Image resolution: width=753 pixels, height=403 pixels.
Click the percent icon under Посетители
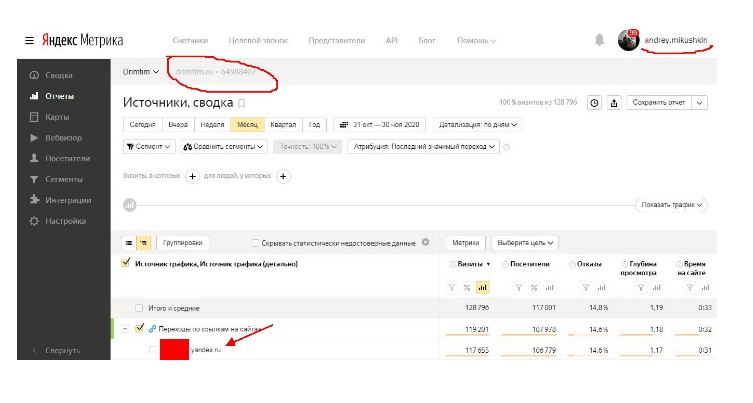click(x=534, y=288)
